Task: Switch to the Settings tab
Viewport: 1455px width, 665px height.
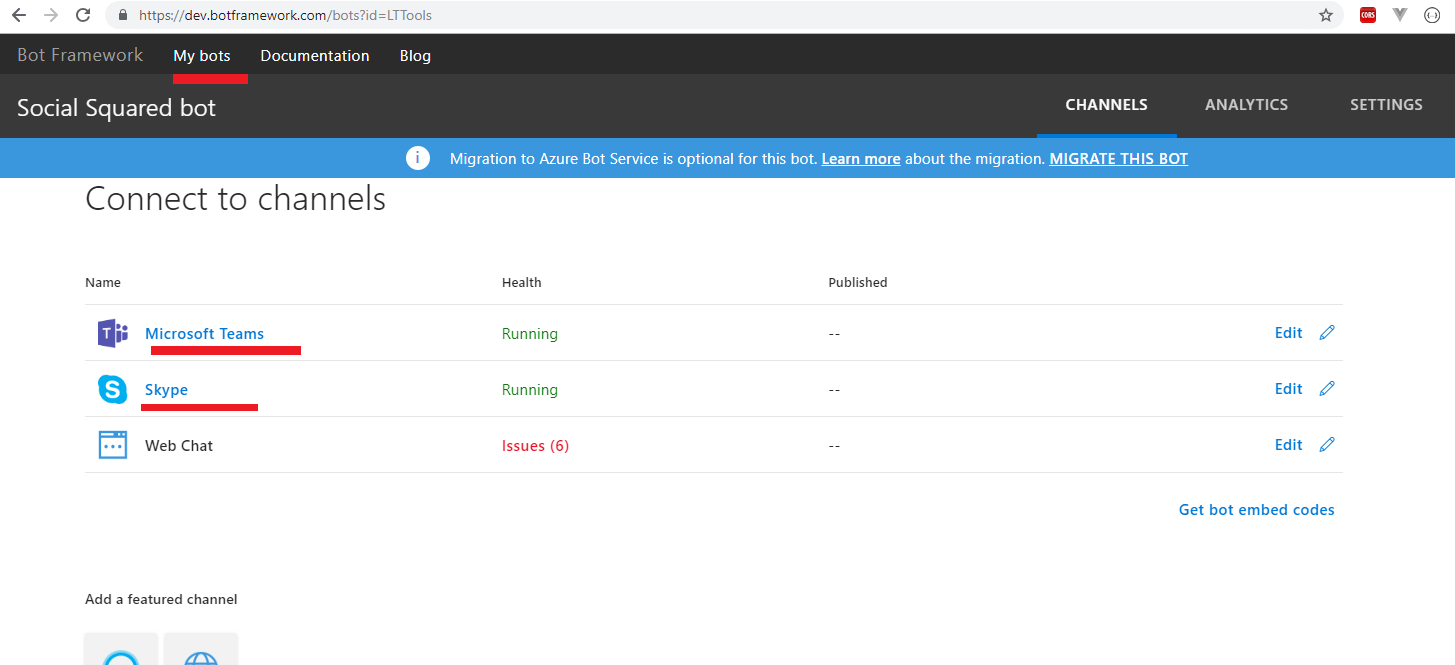Action: point(1385,105)
